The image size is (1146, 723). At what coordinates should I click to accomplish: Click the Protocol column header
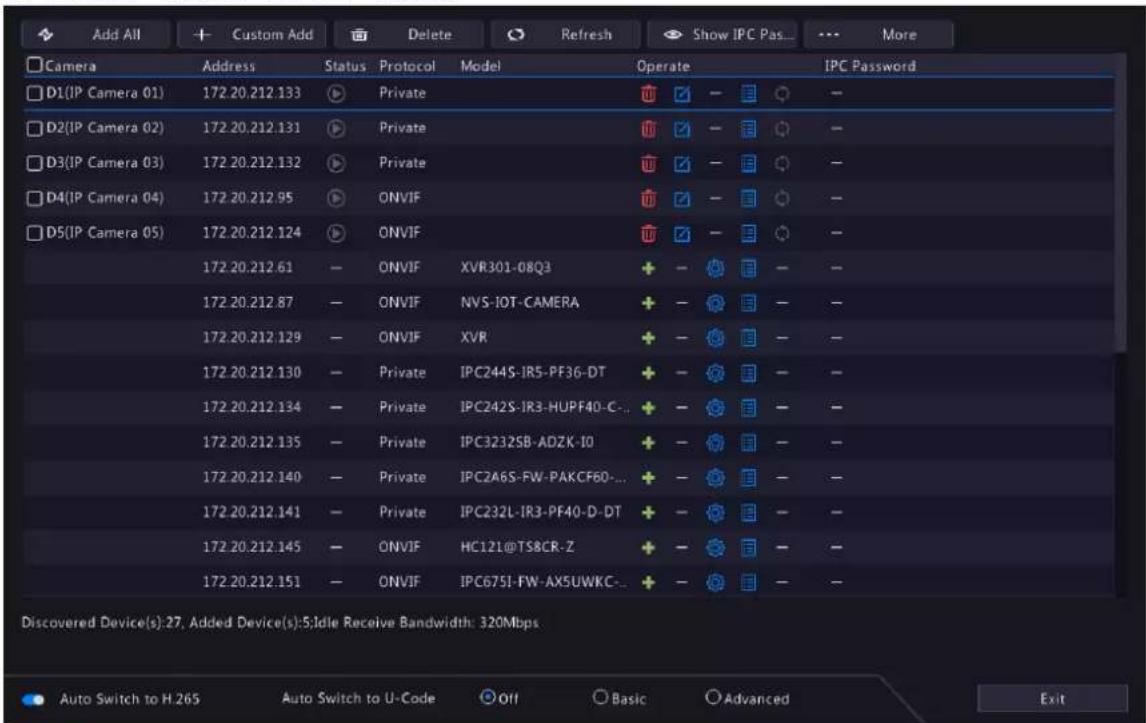[407, 66]
